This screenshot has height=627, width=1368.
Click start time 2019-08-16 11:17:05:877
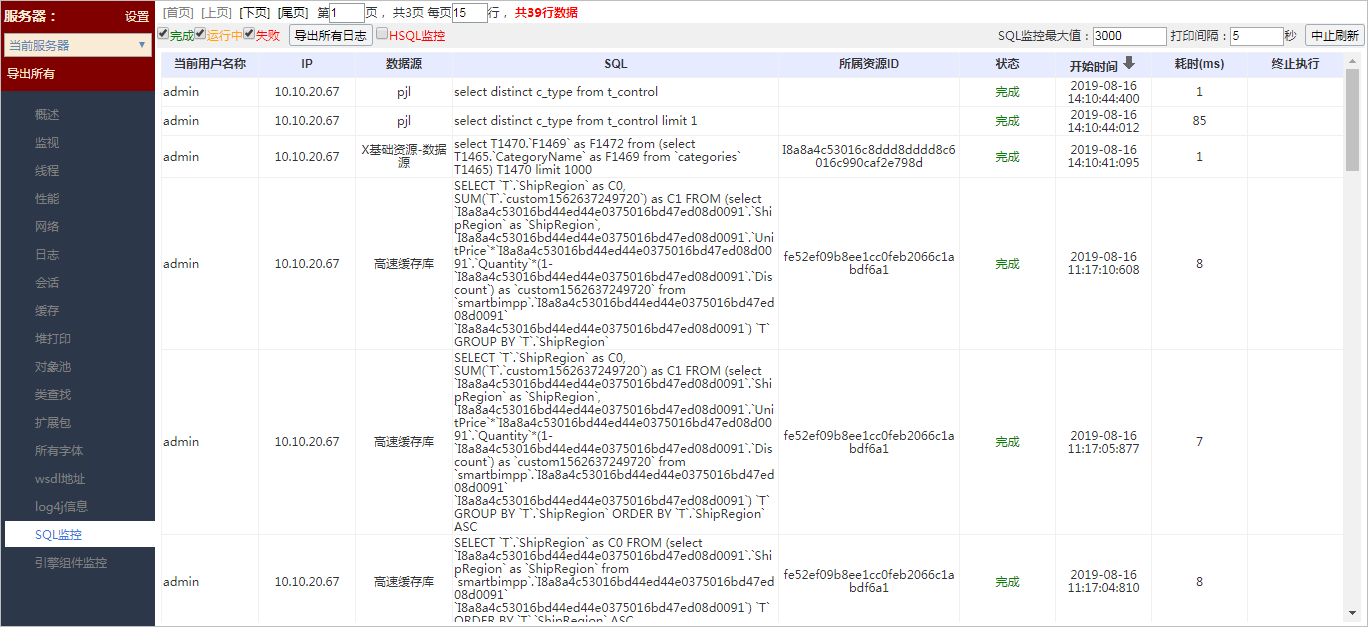coord(1103,442)
